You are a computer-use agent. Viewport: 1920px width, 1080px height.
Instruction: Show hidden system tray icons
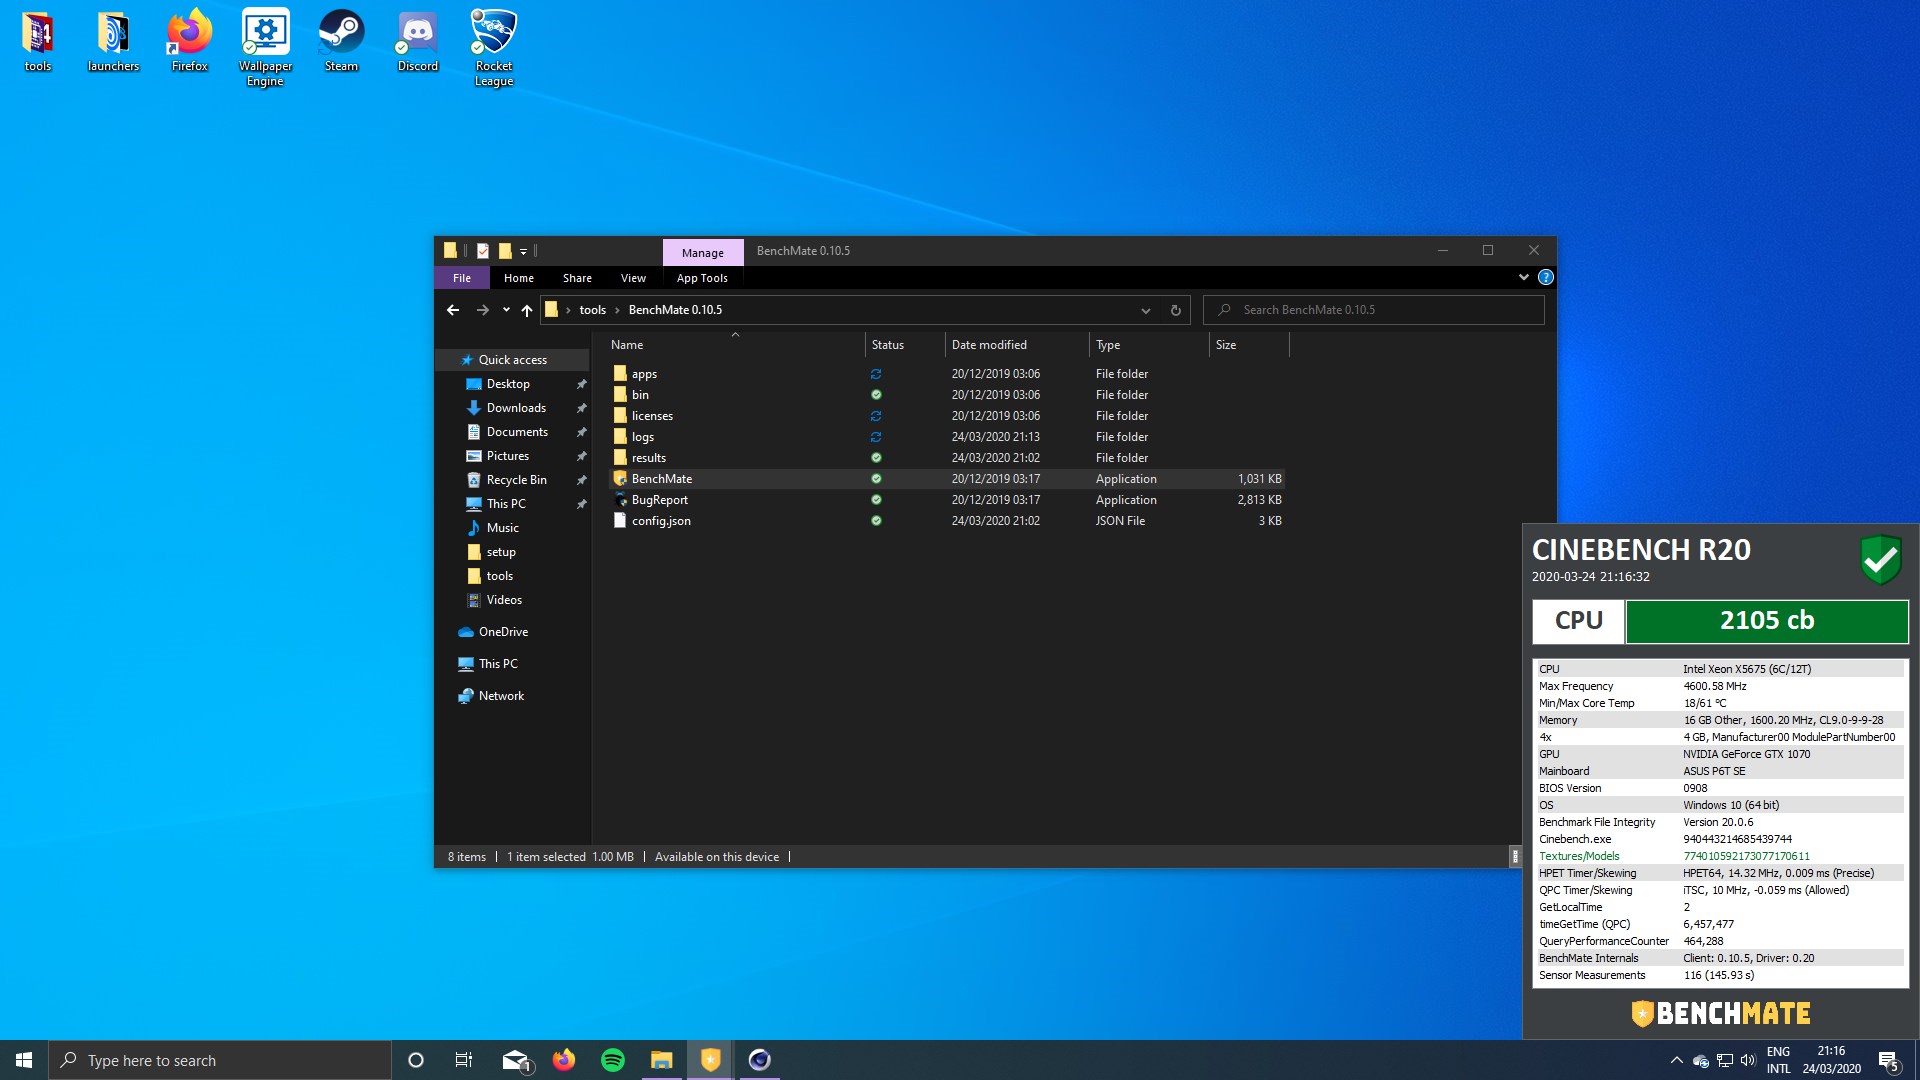1676,1061
